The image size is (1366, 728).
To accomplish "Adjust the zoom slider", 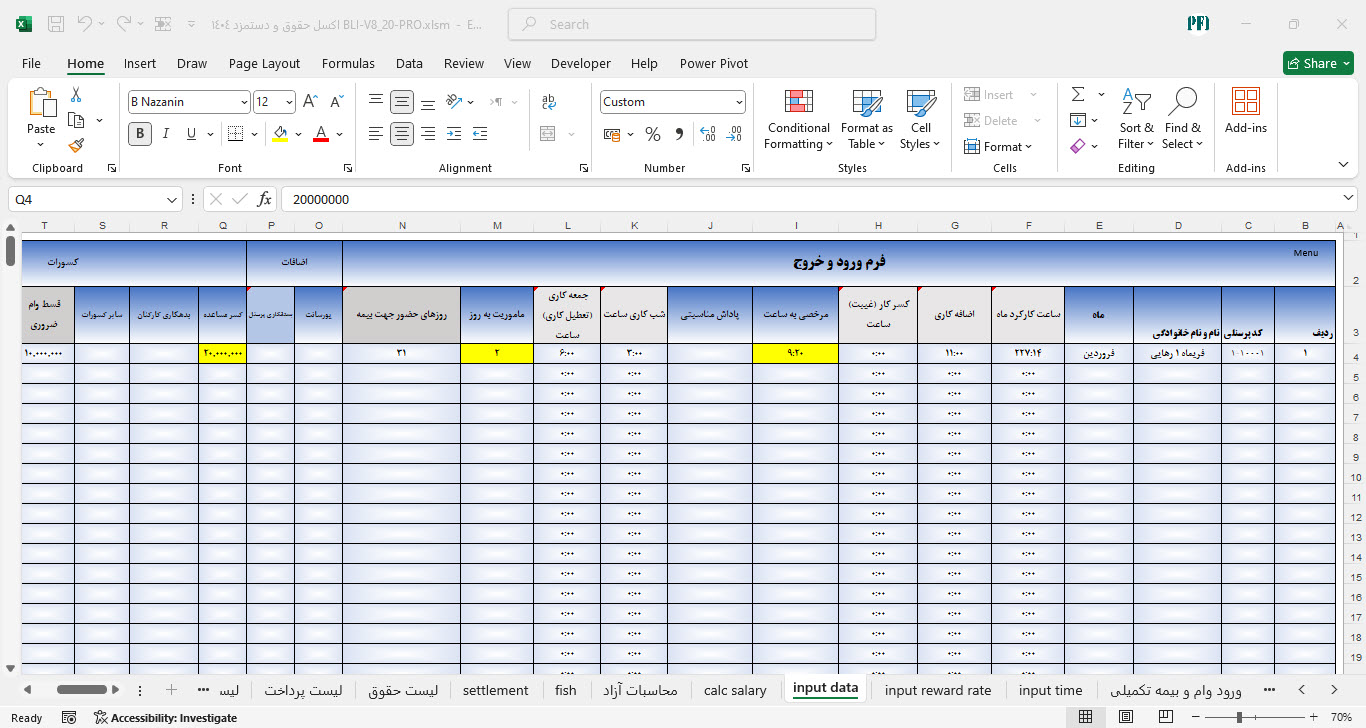I will click(x=1239, y=717).
